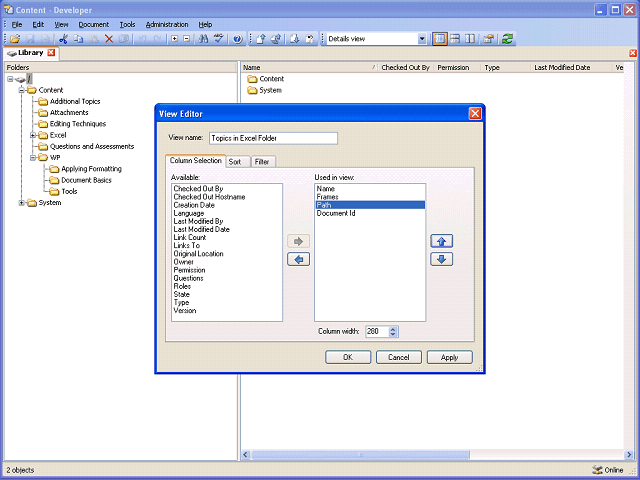
Task: Select the Additional Topics folder in tree
Action: (x=75, y=101)
